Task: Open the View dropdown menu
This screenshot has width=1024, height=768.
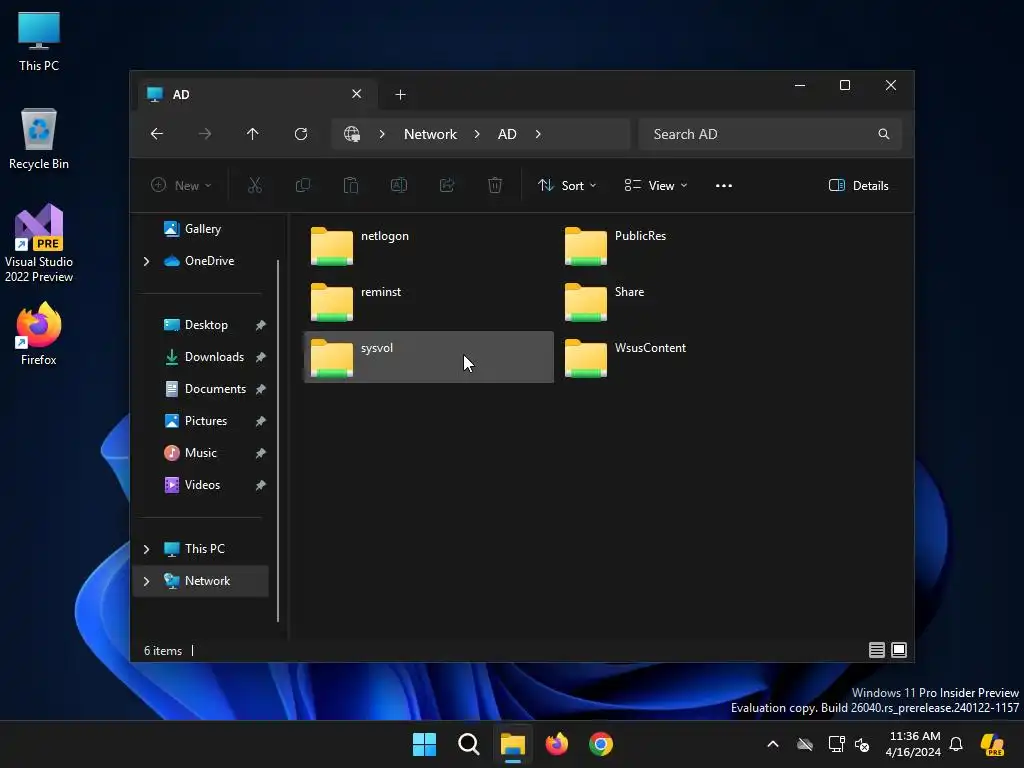Action: [x=655, y=185]
